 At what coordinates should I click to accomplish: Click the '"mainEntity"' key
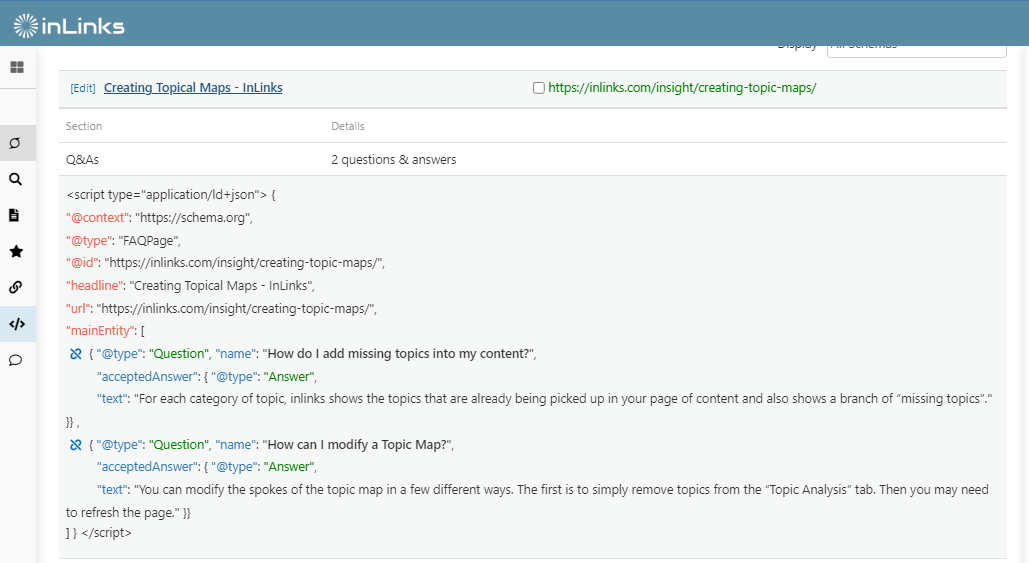click(x=101, y=331)
